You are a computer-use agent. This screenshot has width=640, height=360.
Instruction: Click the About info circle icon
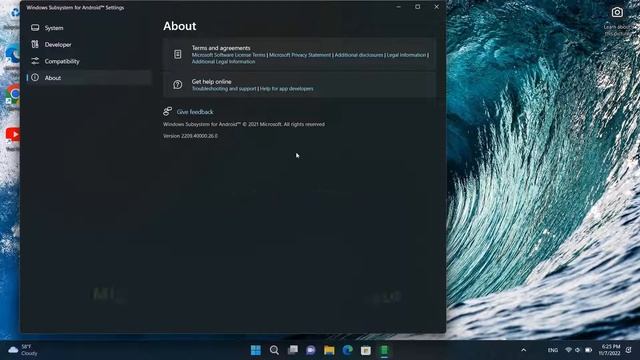click(35, 78)
